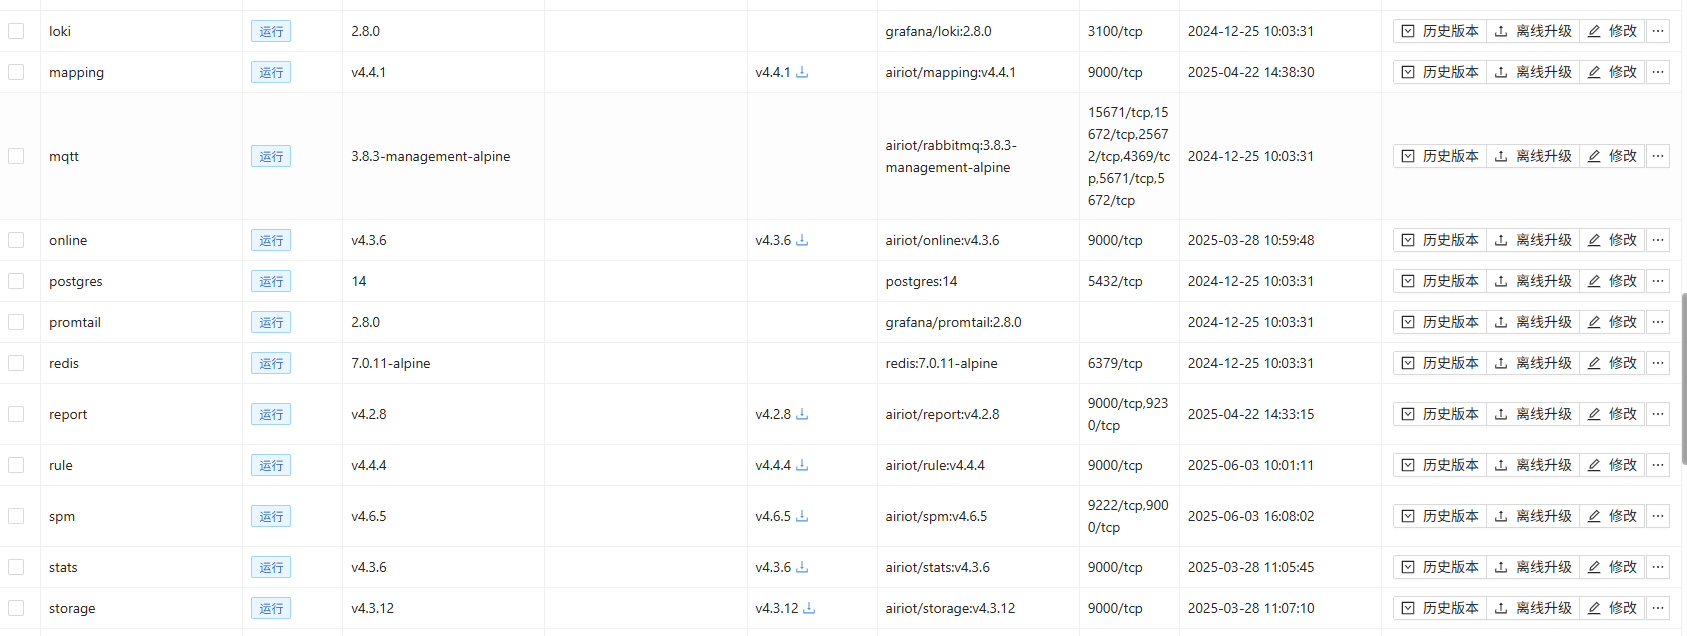Screen dimensions: 1687x636
Task: Tick the mqtt service checkbox
Action: click(x=16, y=156)
